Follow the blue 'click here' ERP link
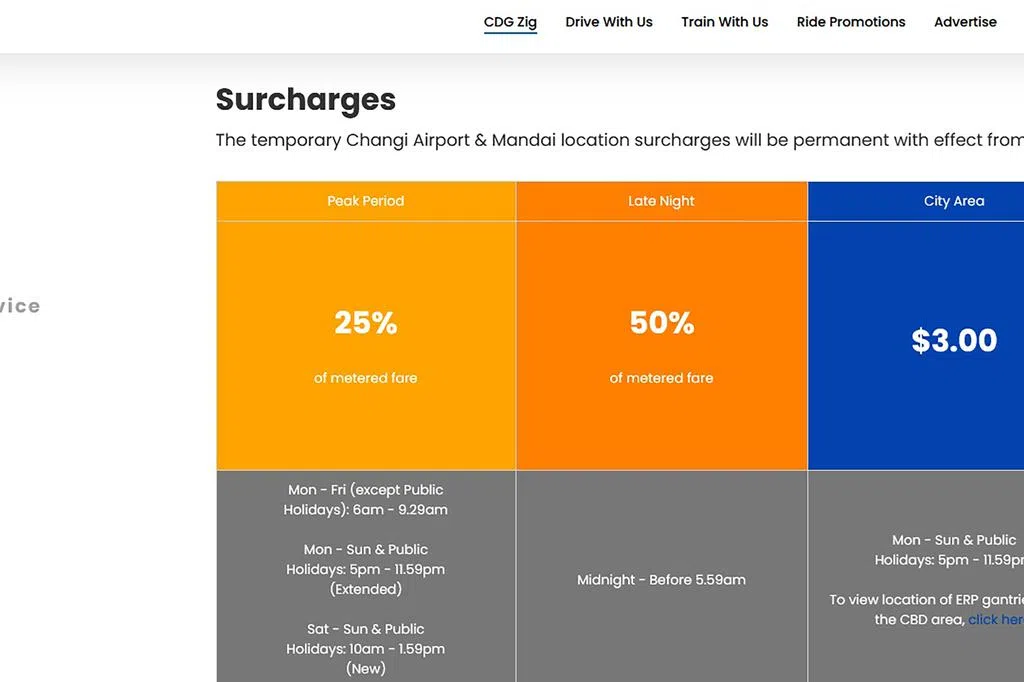The width and height of the screenshot is (1024, 682). click(995, 620)
